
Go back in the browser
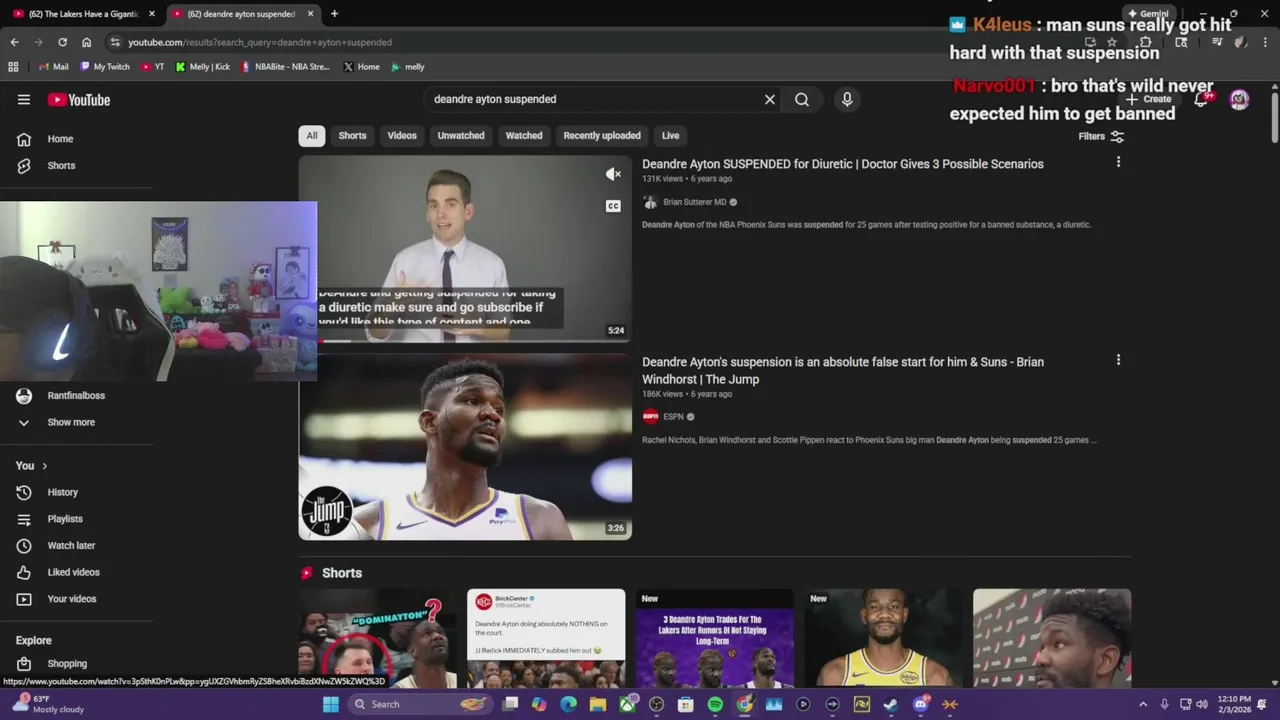pos(14,42)
